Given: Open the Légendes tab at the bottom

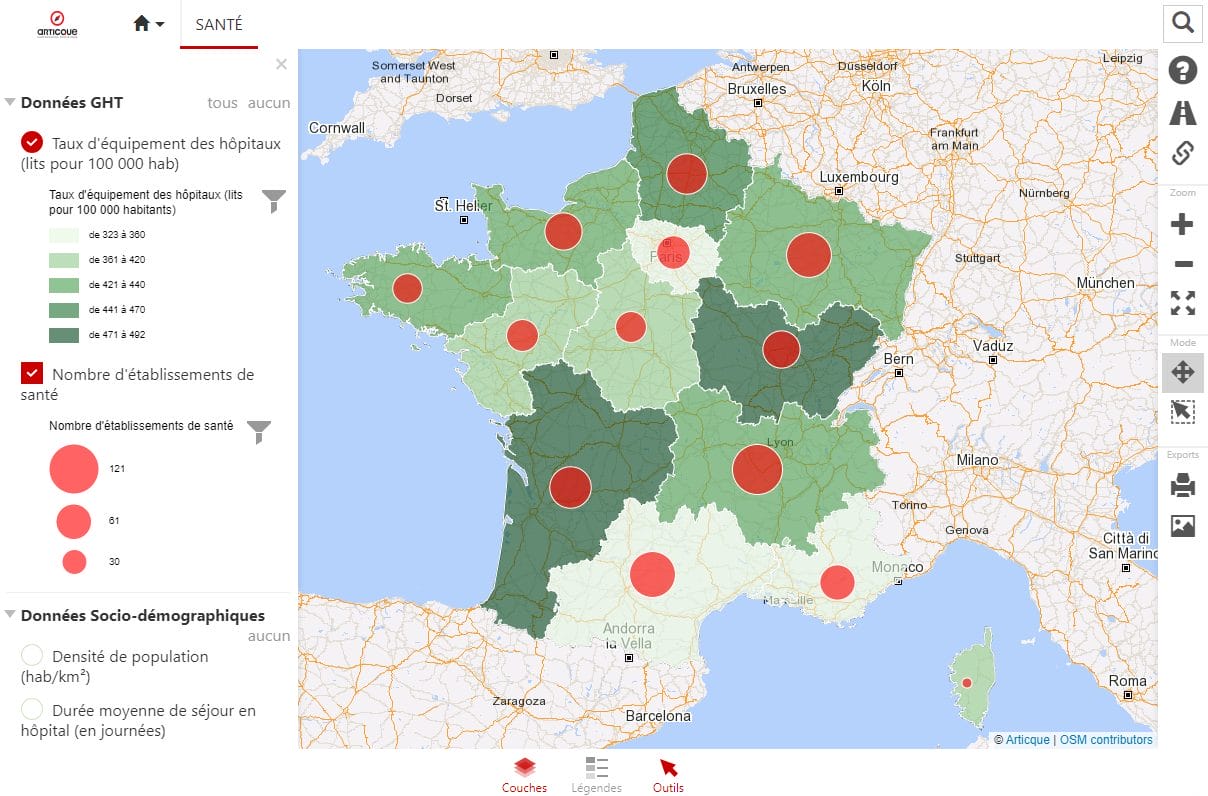Looking at the screenshot, I should pyautogui.click(x=596, y=775).
